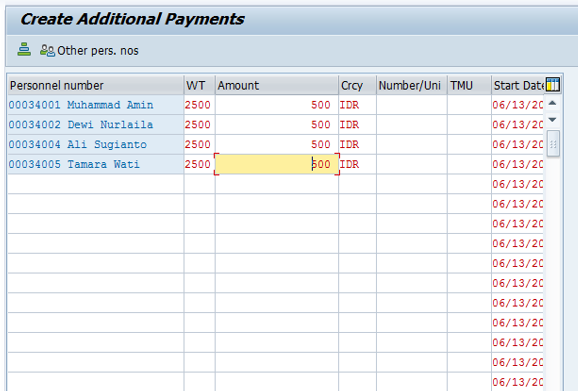Click currency IDR for Dewi Nurlaila
The height and width of the screenshot is (391, 578).
357,125
